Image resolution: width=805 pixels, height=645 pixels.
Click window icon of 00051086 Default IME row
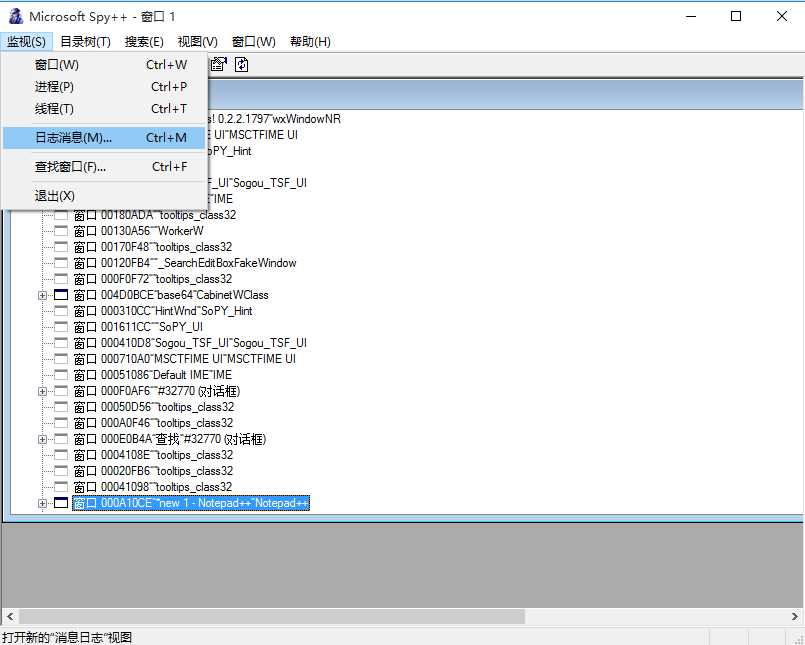point(61,375)
